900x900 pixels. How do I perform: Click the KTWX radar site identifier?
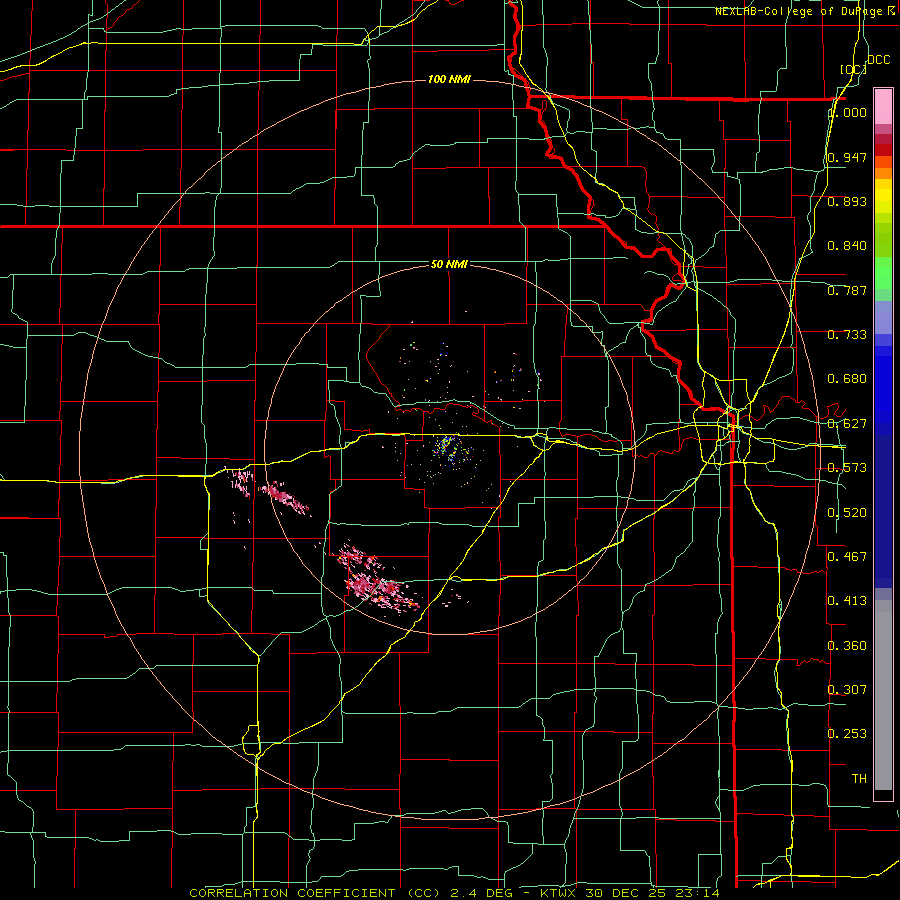[560, 893]
